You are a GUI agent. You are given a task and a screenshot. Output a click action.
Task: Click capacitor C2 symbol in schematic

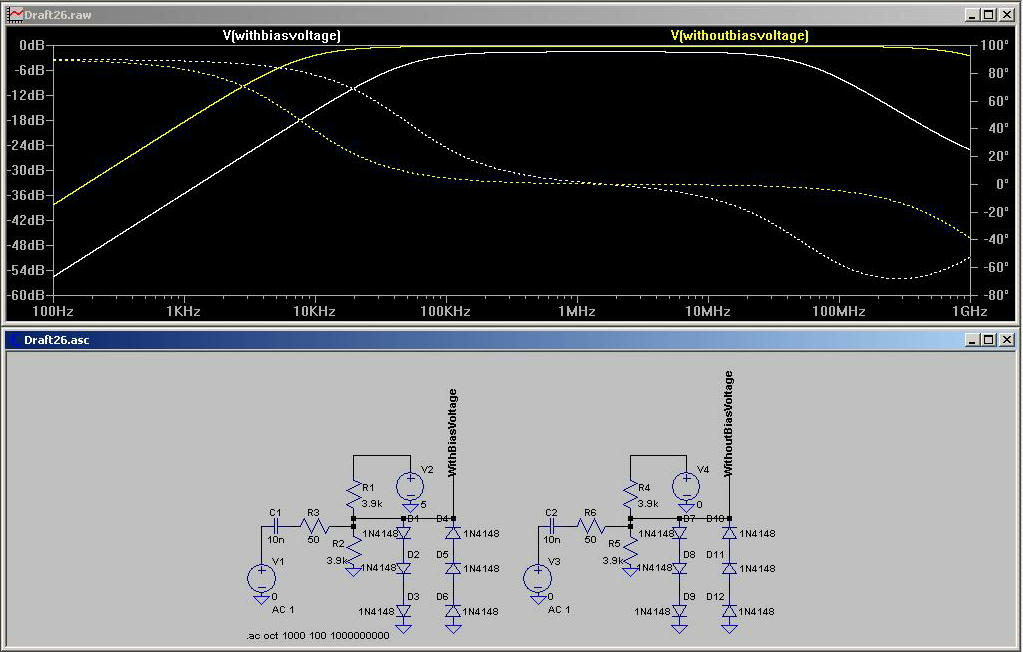[553, 525]
